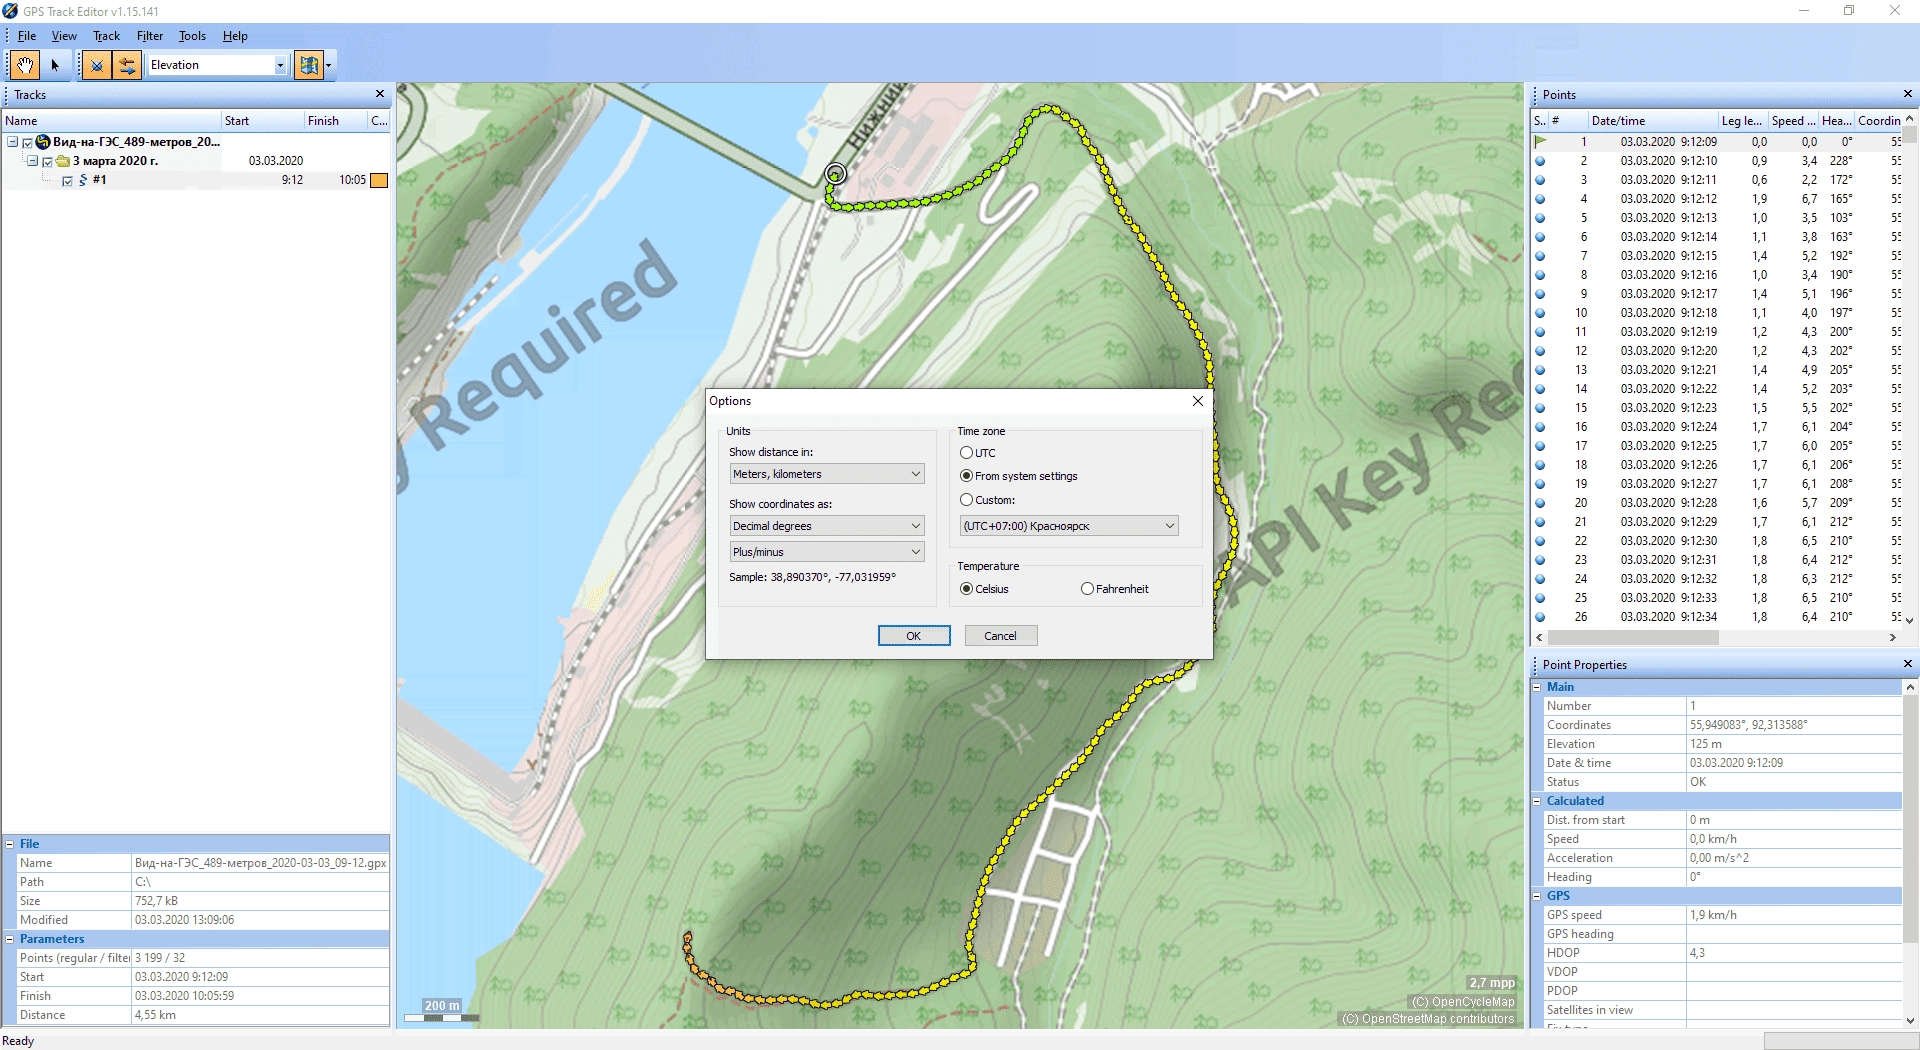Open the View menu
The width and height of the screenshot is (1920, 1050).
[64, 36]
